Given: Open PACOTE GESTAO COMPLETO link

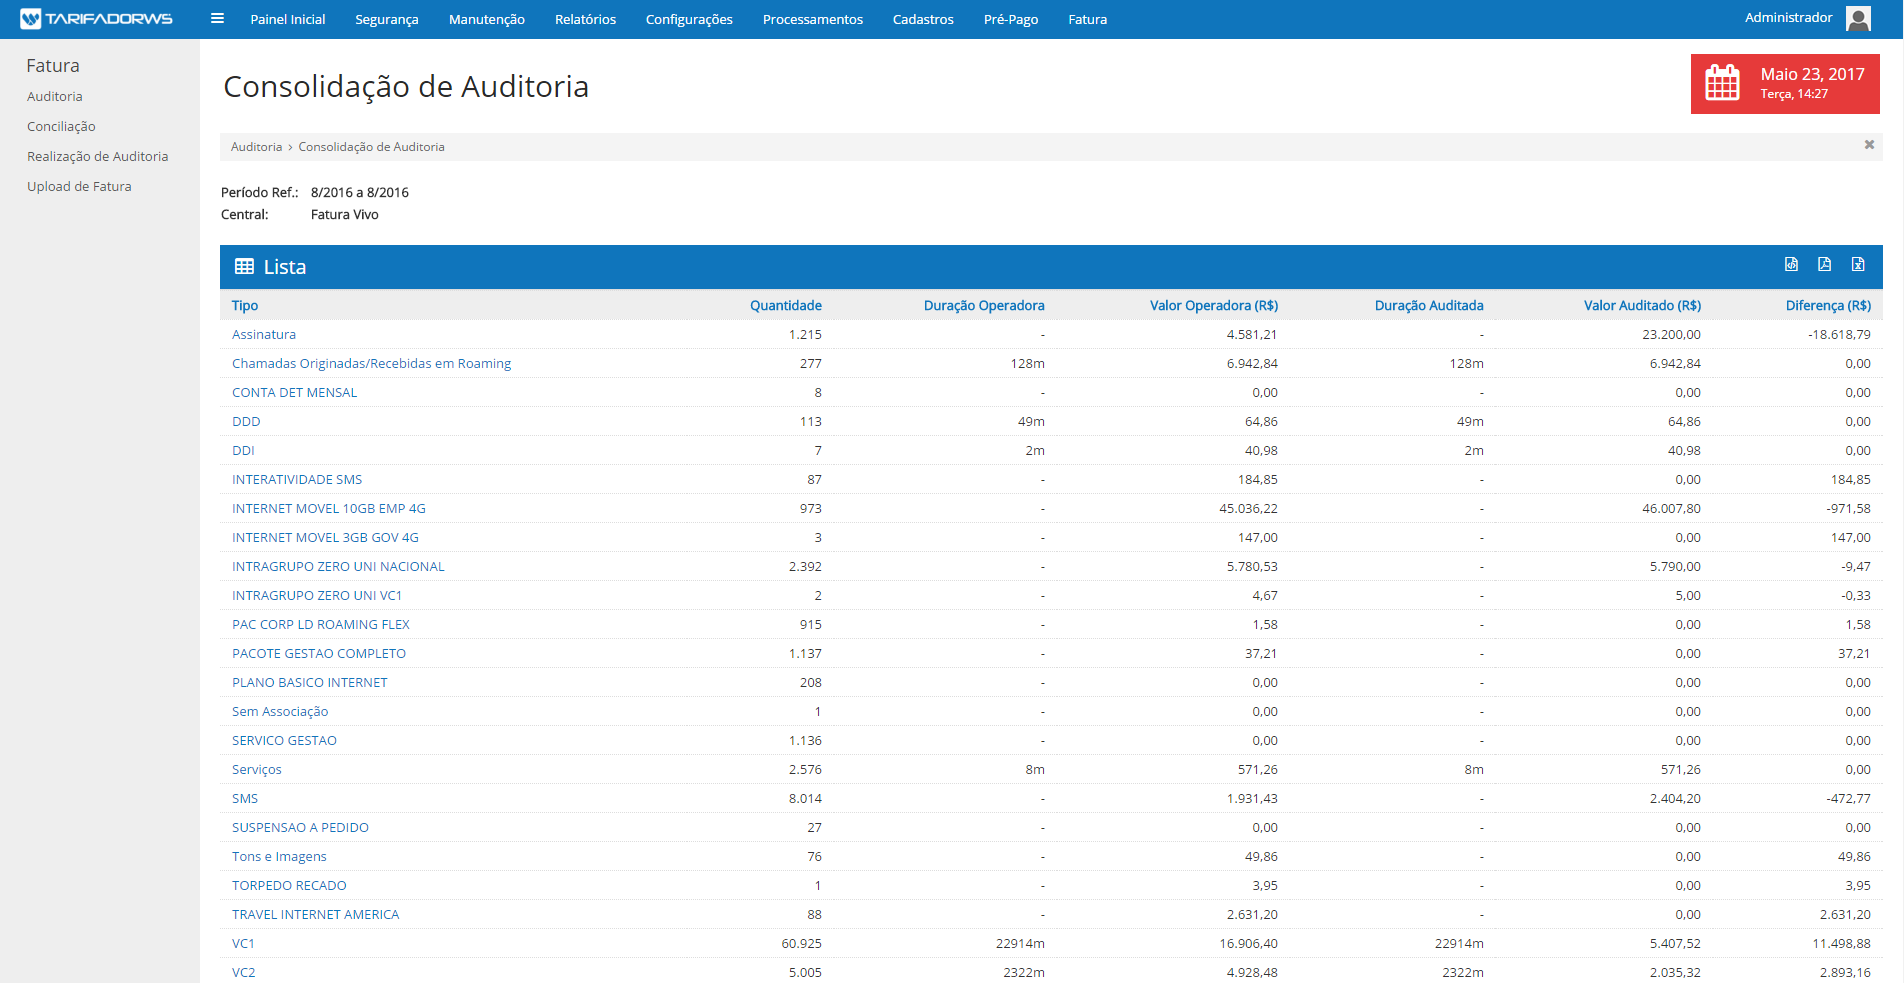Looking at the screenshot, I should pyautogui.click(x=319, y=653).
